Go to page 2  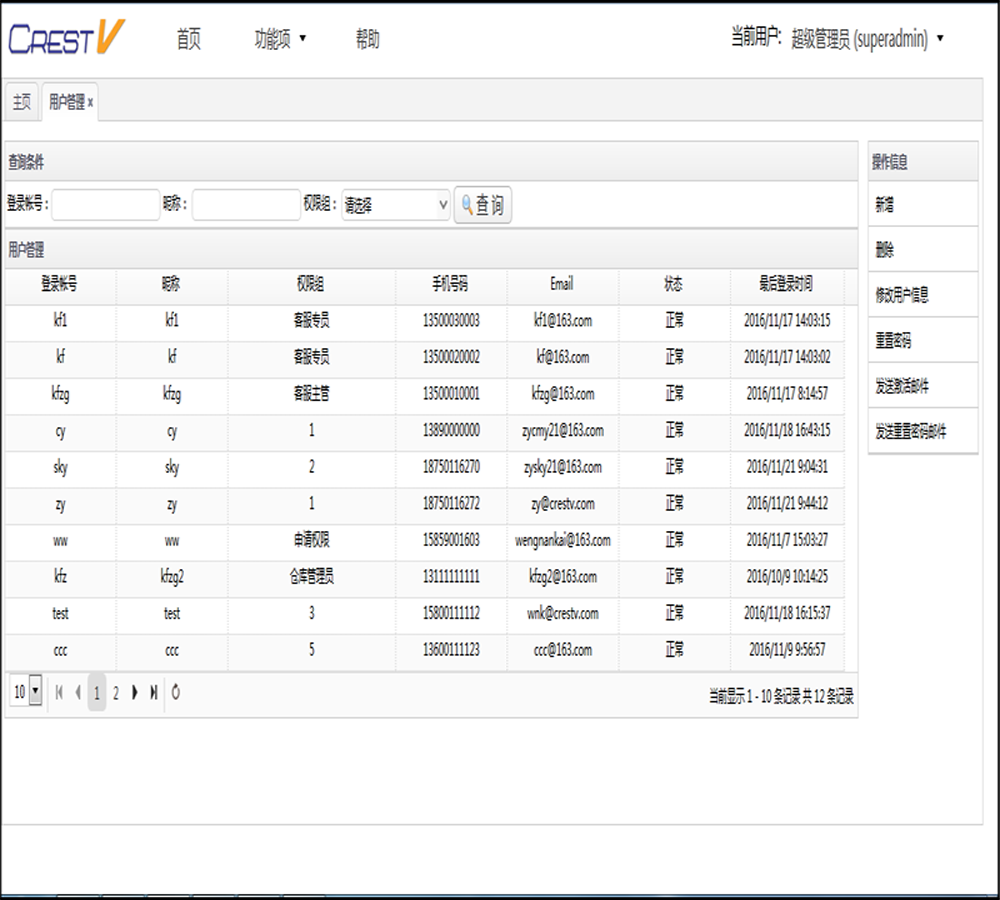click(115, 692)
